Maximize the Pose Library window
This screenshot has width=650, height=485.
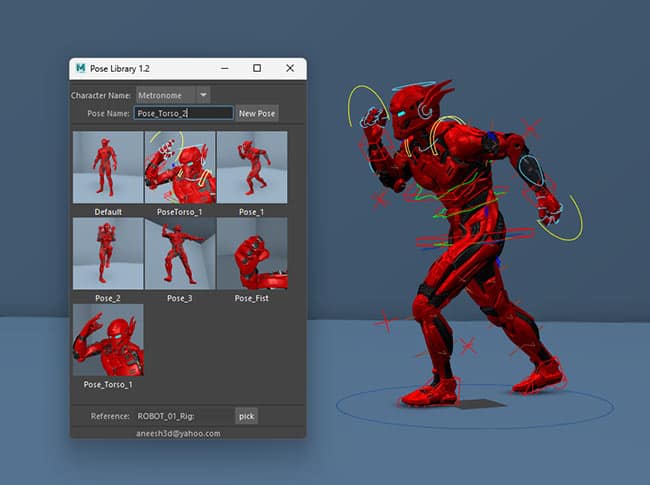pos(257,69)
